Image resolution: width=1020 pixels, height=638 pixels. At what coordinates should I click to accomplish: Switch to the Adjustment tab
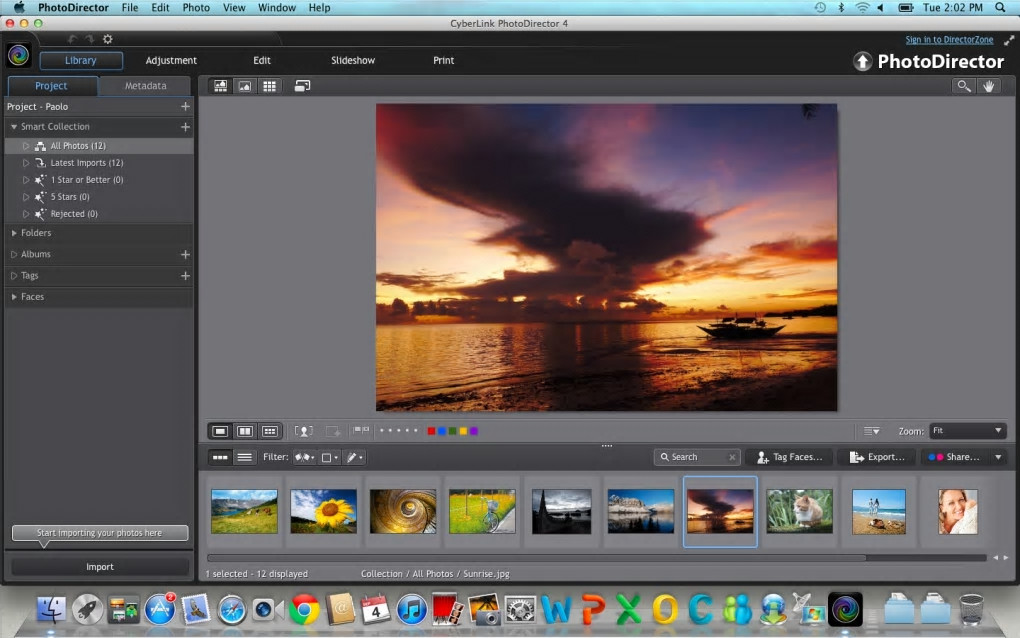[171, 61]
